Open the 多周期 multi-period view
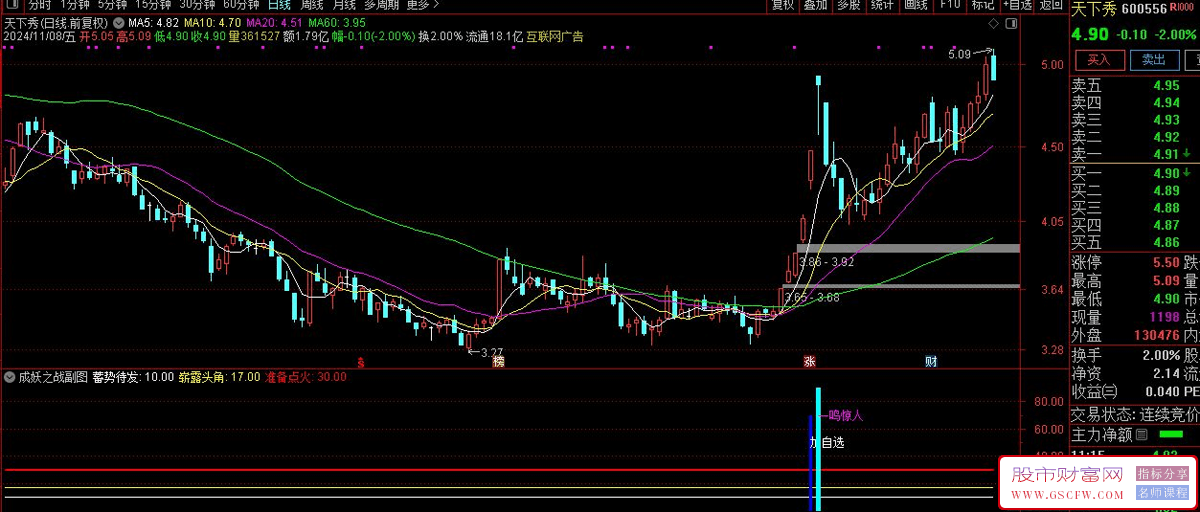The image size is (1200, 512). point(382,5)
